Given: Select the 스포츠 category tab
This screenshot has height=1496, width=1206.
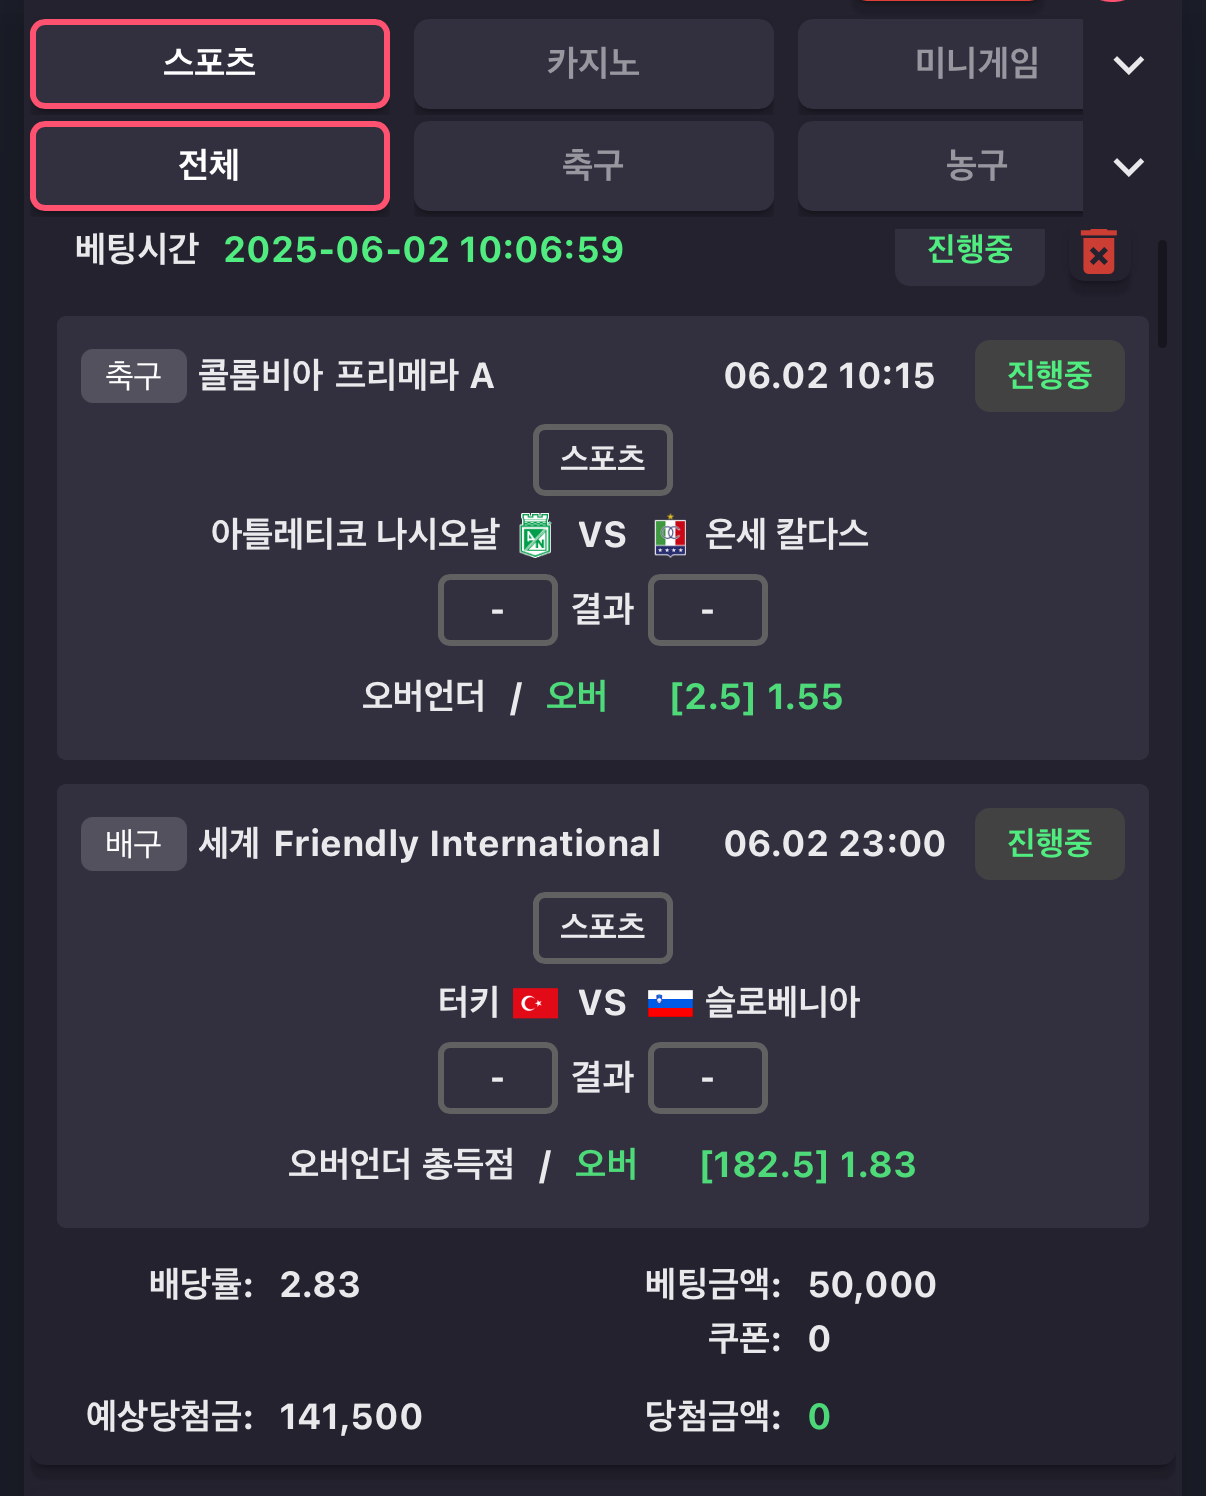Looking at the screenshot, I should coord(210,64).
